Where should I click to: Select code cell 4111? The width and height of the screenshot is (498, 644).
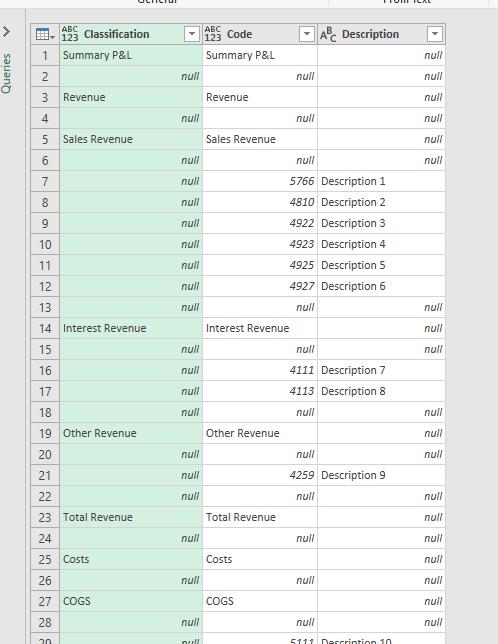pyautogui.click(x=260, y=370)
